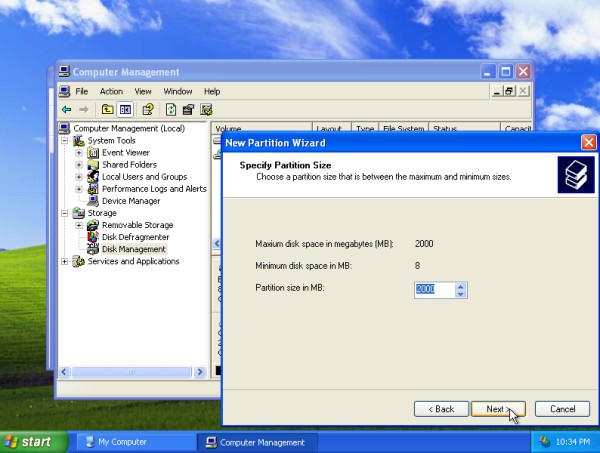This screenshot has height=453, width=600.
Task: Expand the Performance Logs and Alerts node
Action: pyautogui.click(x=79, y=189)
